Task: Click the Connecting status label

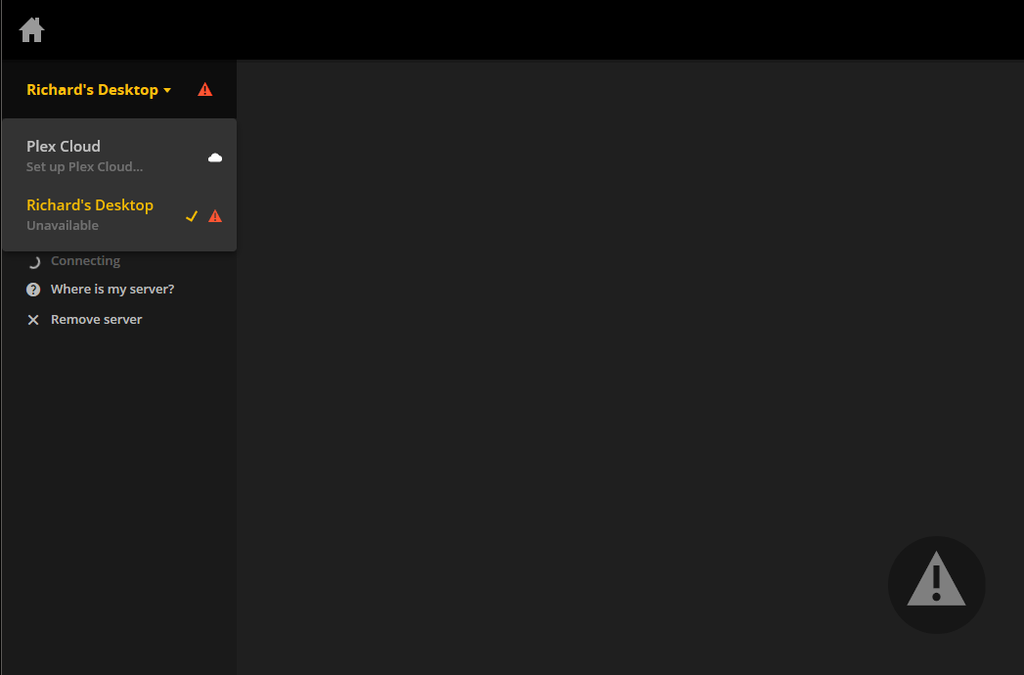Action: point(86,260)
